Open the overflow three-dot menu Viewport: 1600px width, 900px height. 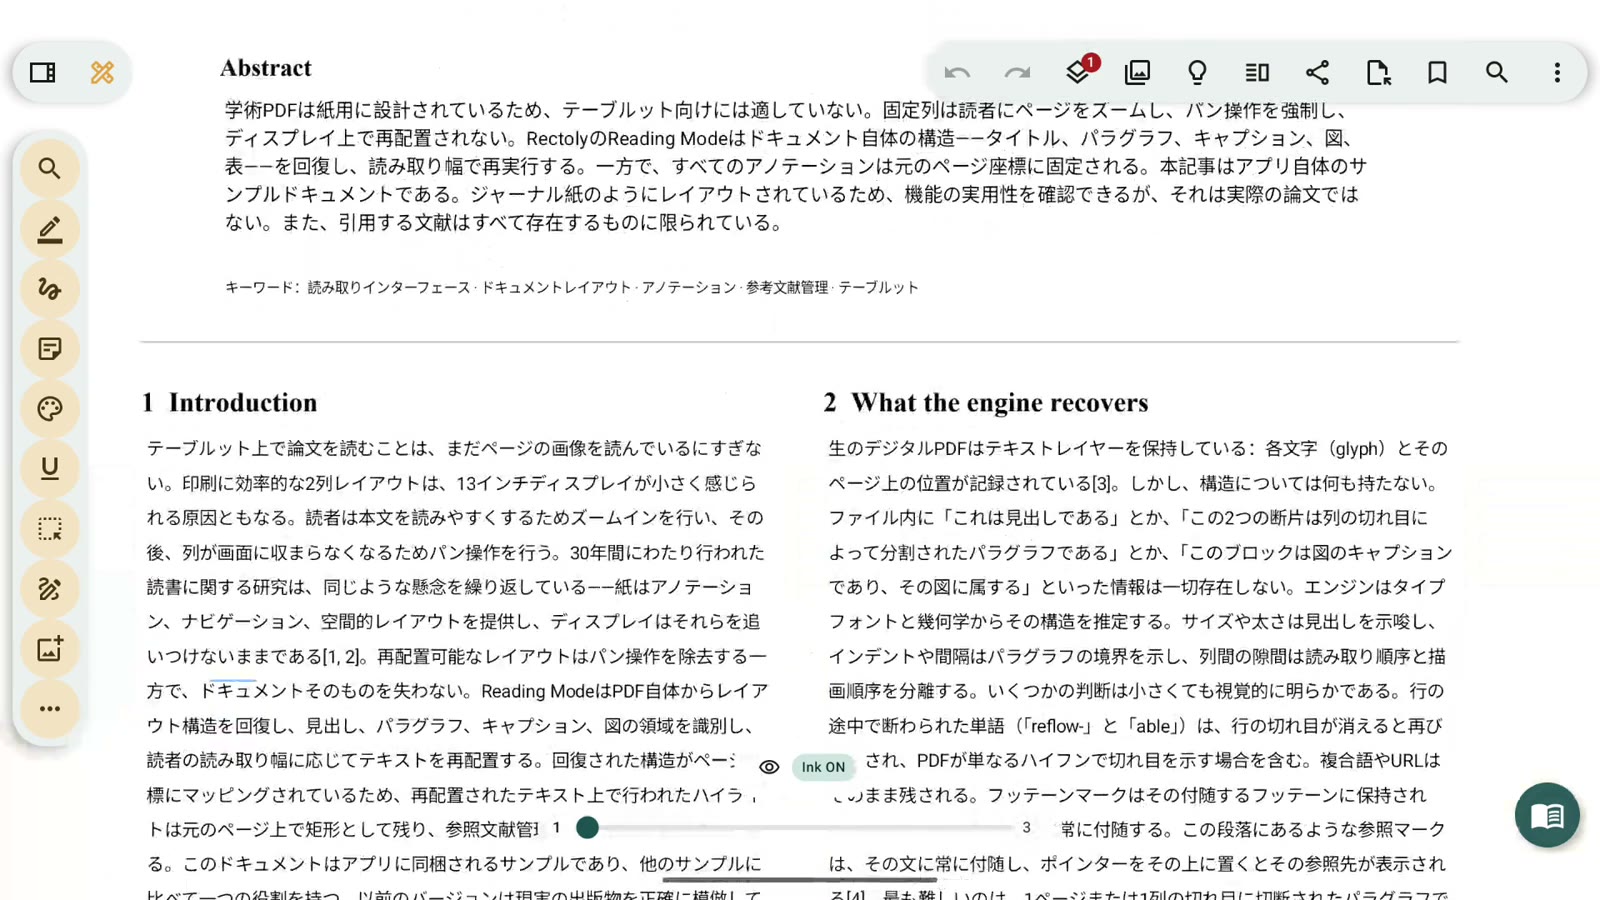[x=1557, y=72]
